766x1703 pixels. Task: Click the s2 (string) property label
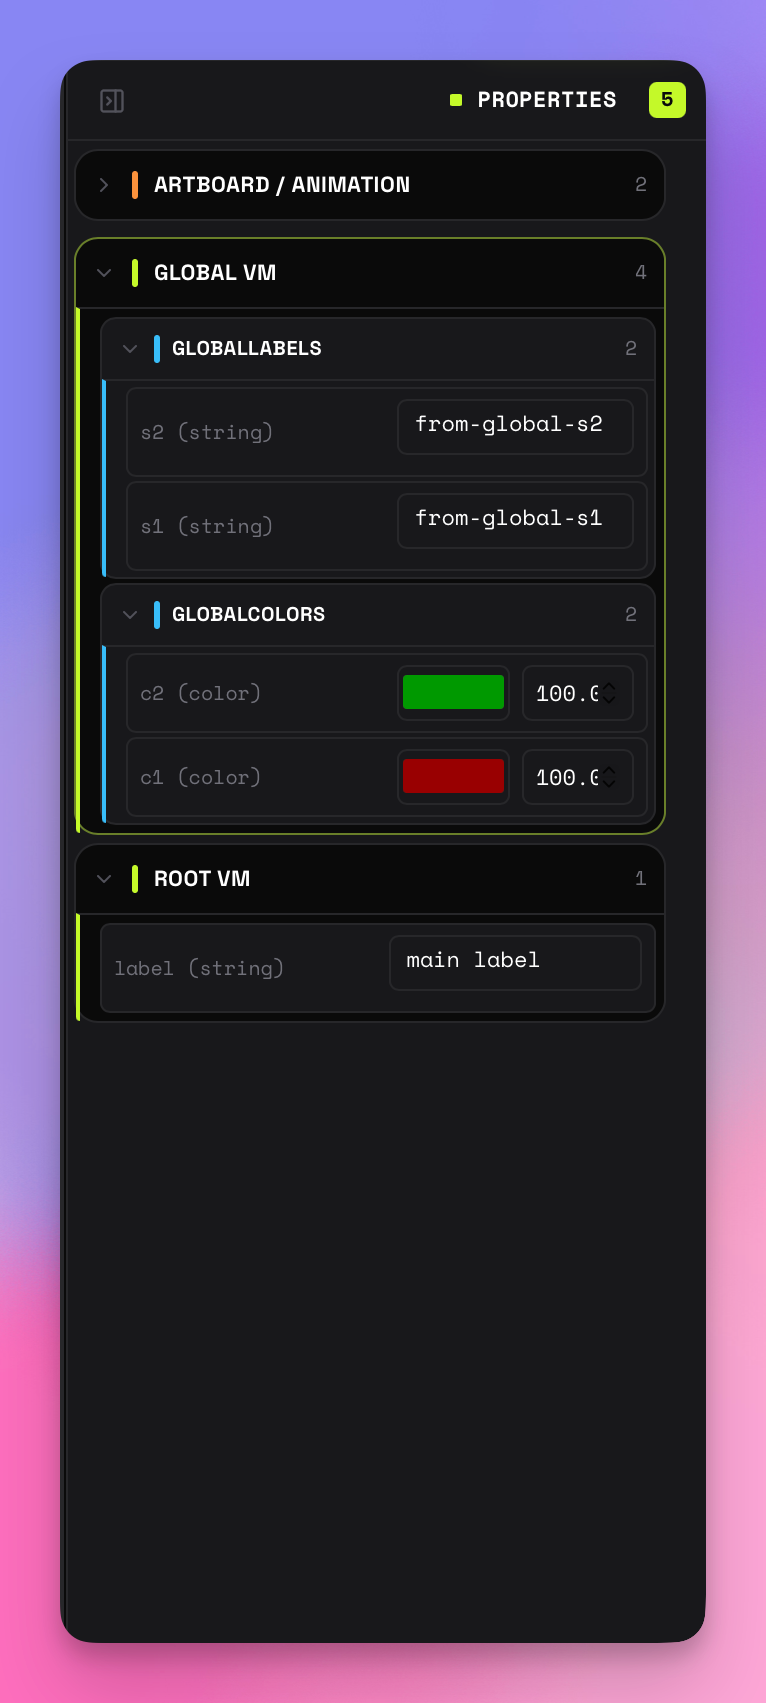[207, 432]
